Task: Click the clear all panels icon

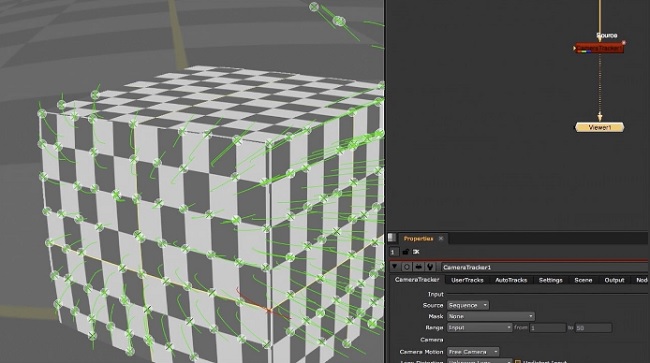Action: click(416, 252)
